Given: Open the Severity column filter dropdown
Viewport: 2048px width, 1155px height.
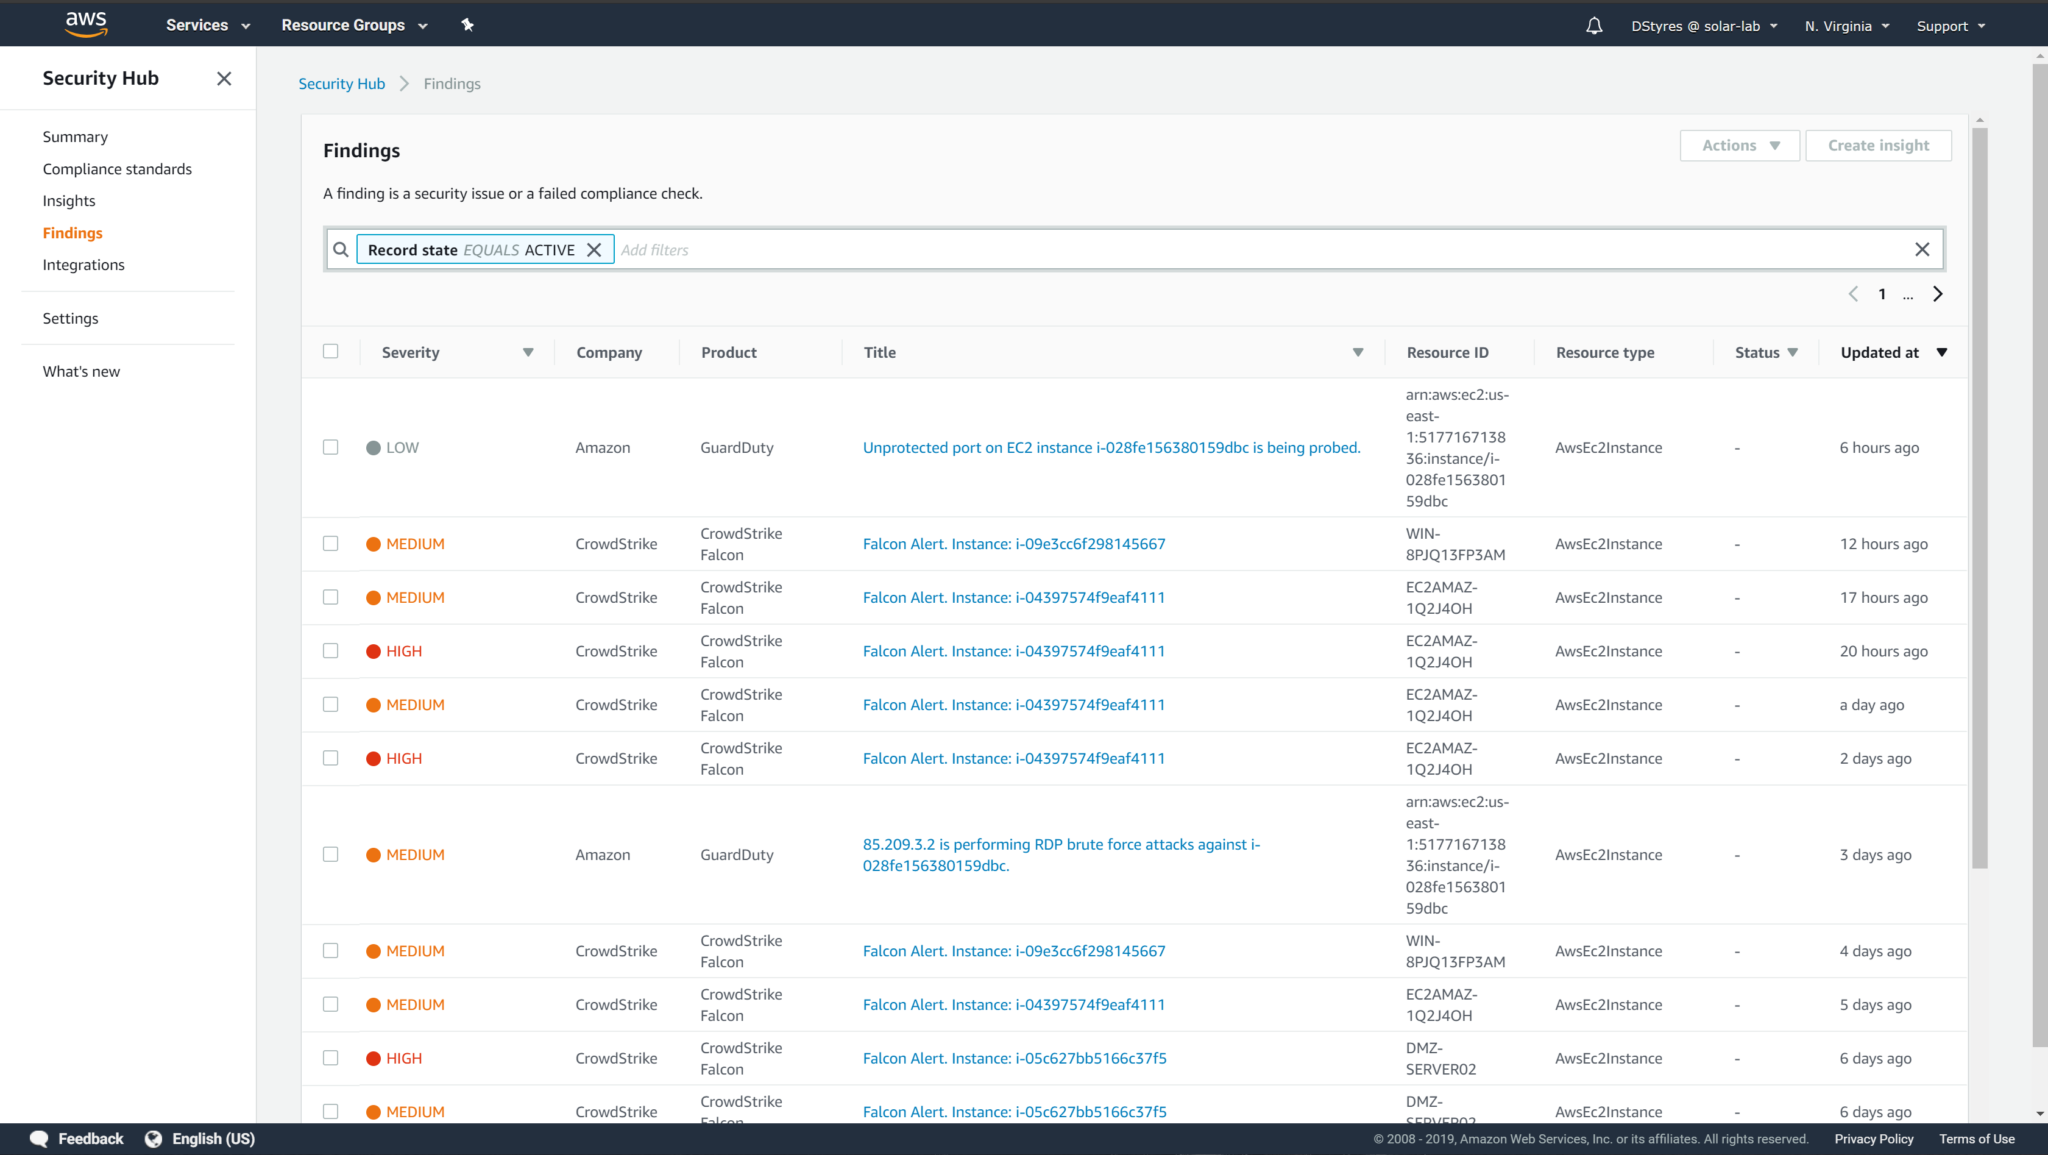Looking at the screenshot, I should (x=528, y=352).
